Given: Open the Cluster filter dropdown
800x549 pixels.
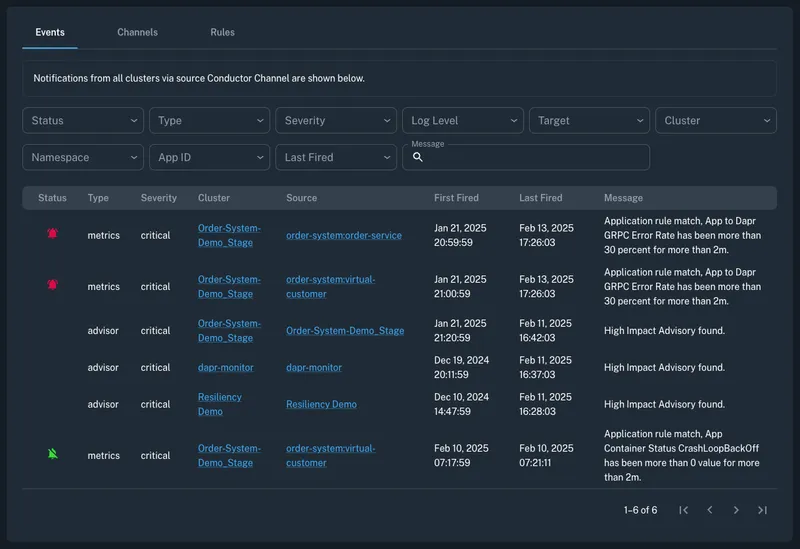Looking at the screenshot, I should pyautogui.click(x=716, y=121).
